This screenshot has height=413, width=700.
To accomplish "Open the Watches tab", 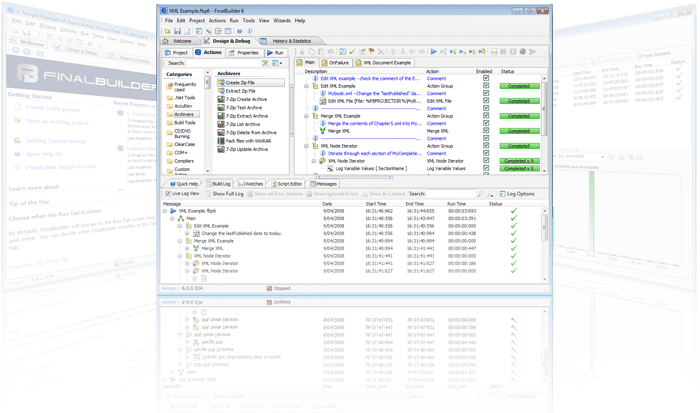I will pos(251,184).
